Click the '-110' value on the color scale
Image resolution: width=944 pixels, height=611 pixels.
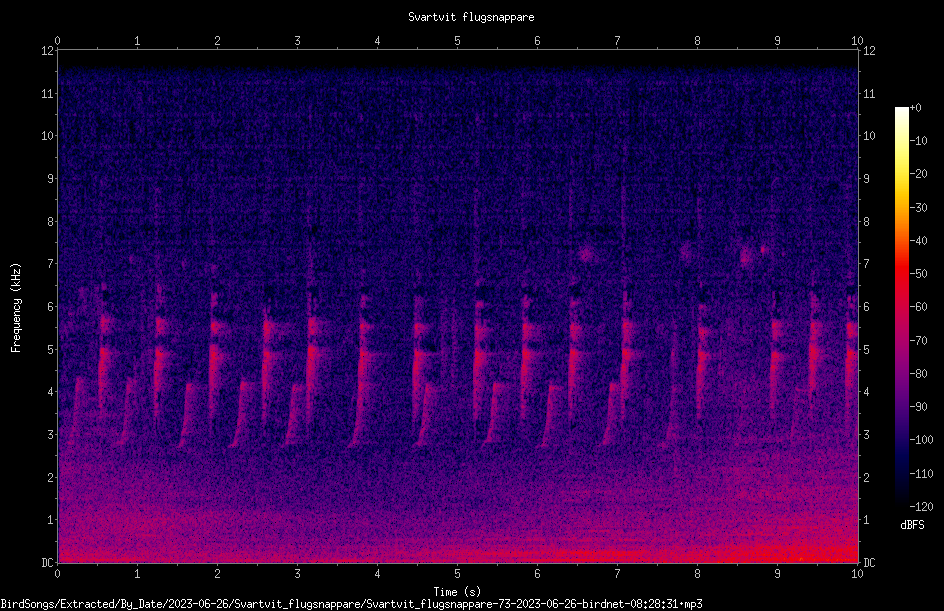click(x=921, y=474)
